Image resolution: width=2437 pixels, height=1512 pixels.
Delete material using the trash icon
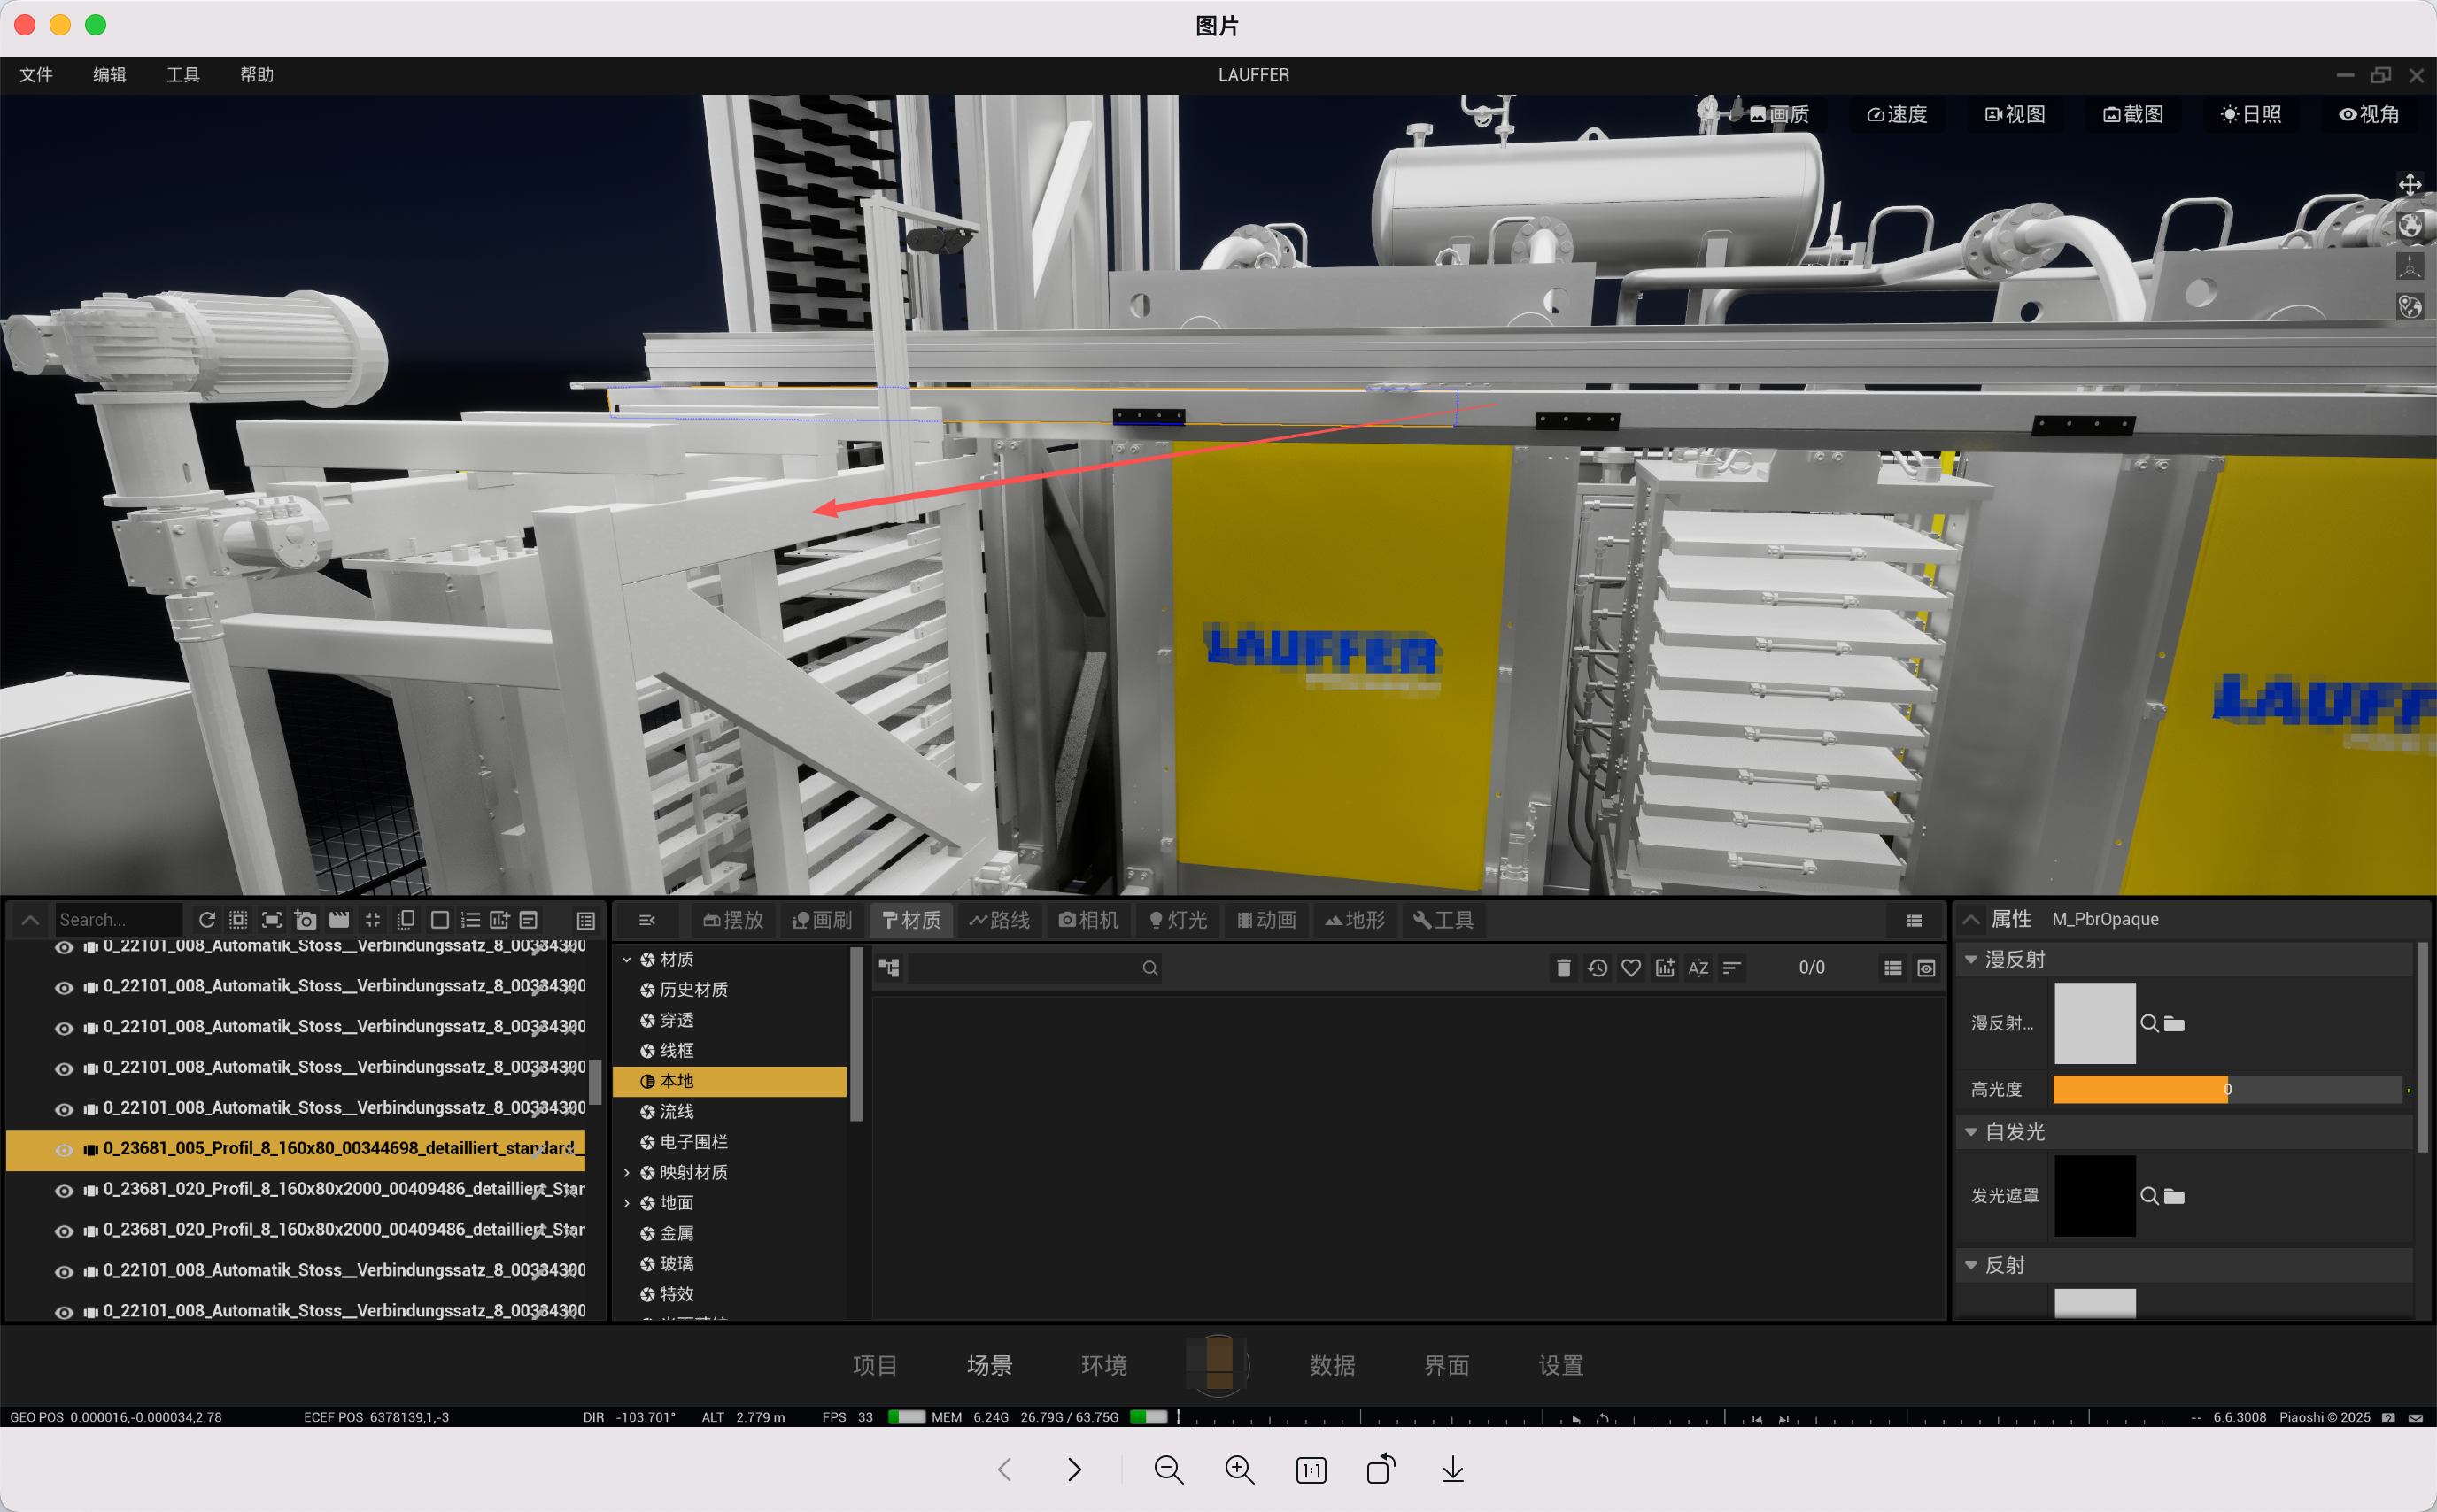pos(1563,968)
